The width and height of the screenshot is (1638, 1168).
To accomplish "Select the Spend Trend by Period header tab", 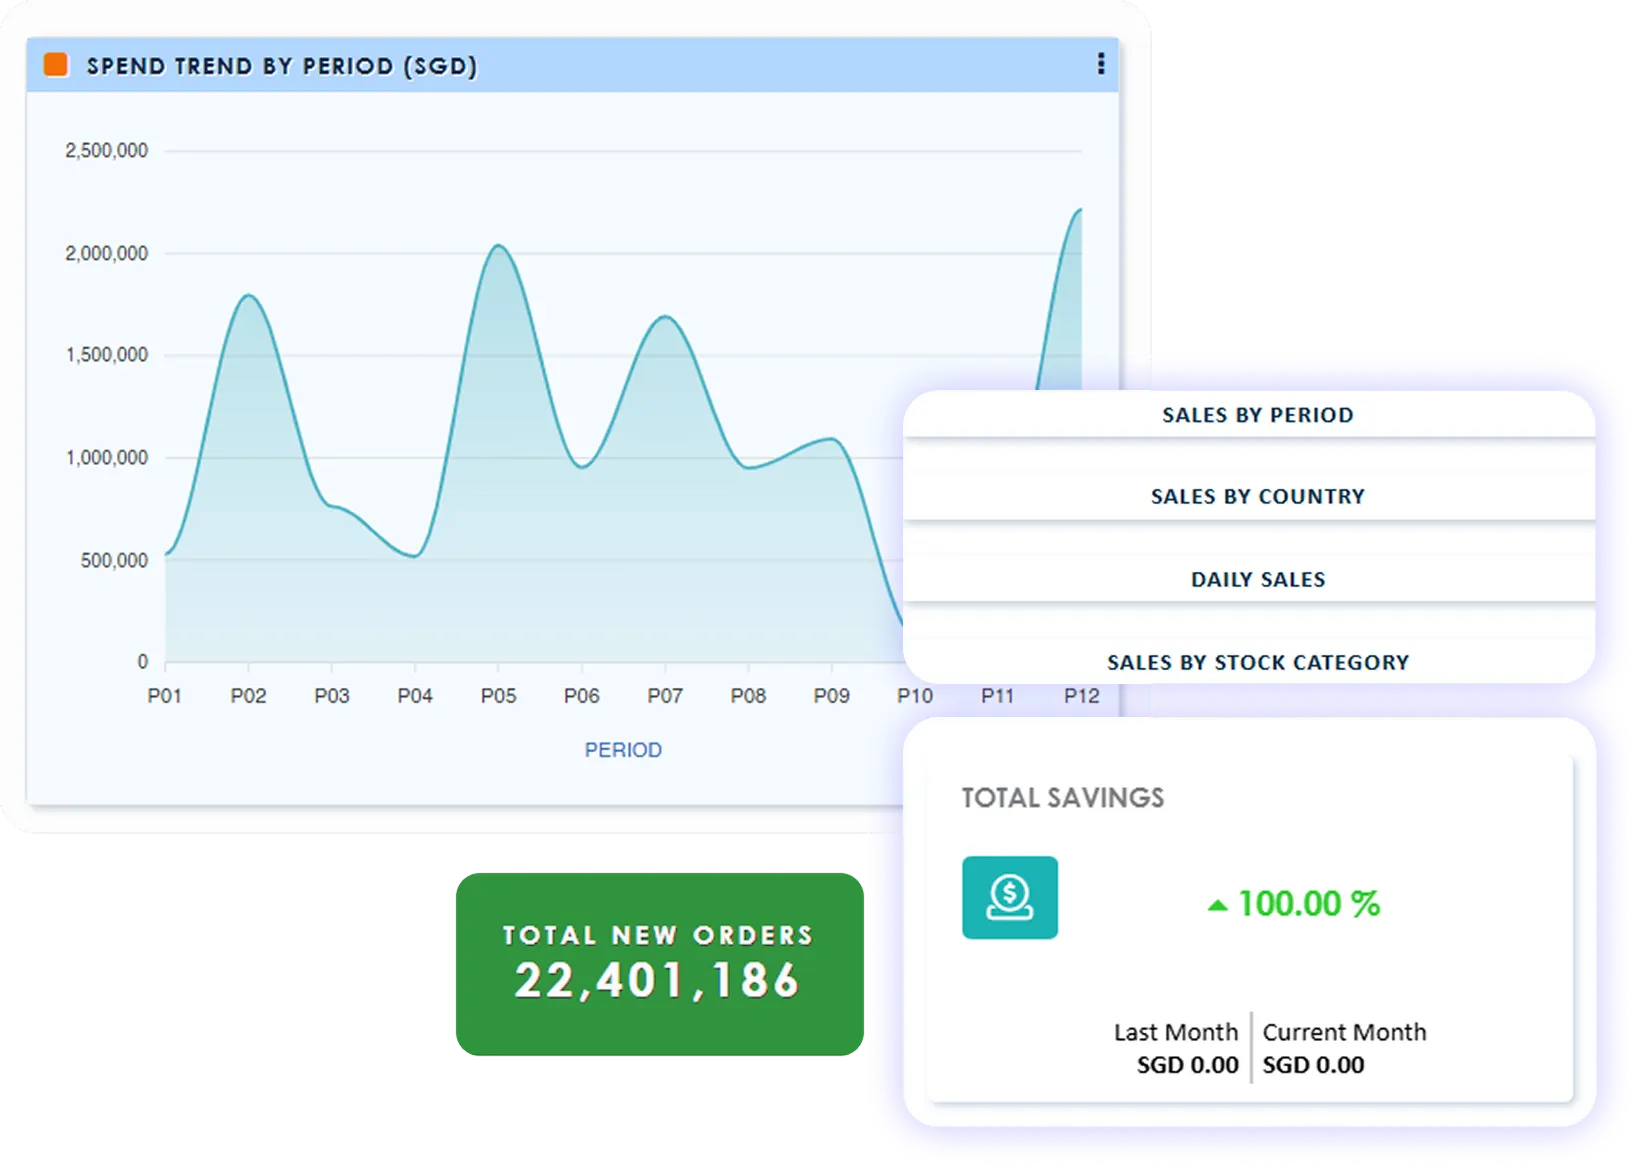I will (282, 67).
